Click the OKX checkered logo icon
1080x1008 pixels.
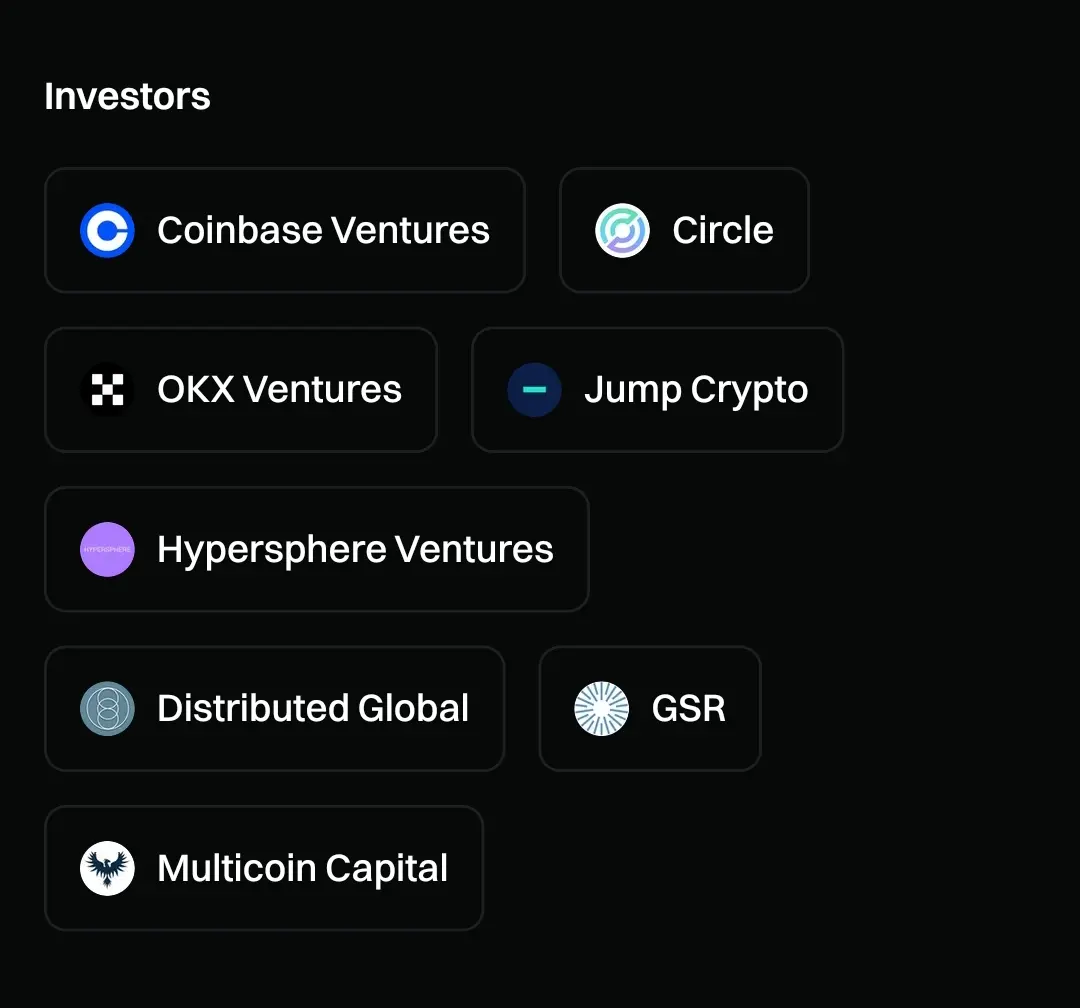107,389
